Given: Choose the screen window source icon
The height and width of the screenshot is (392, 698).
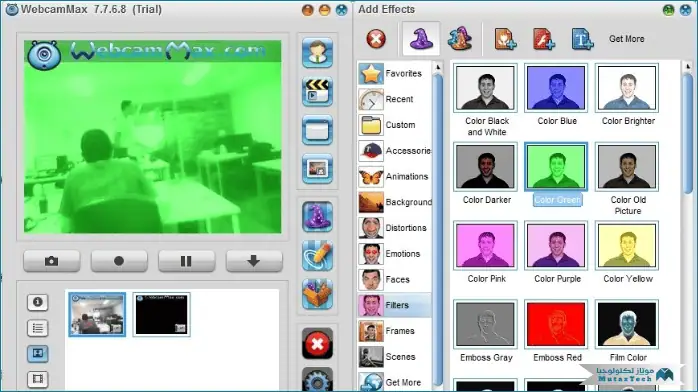Looking at the screenshot, I should click(x=317, y=130).
